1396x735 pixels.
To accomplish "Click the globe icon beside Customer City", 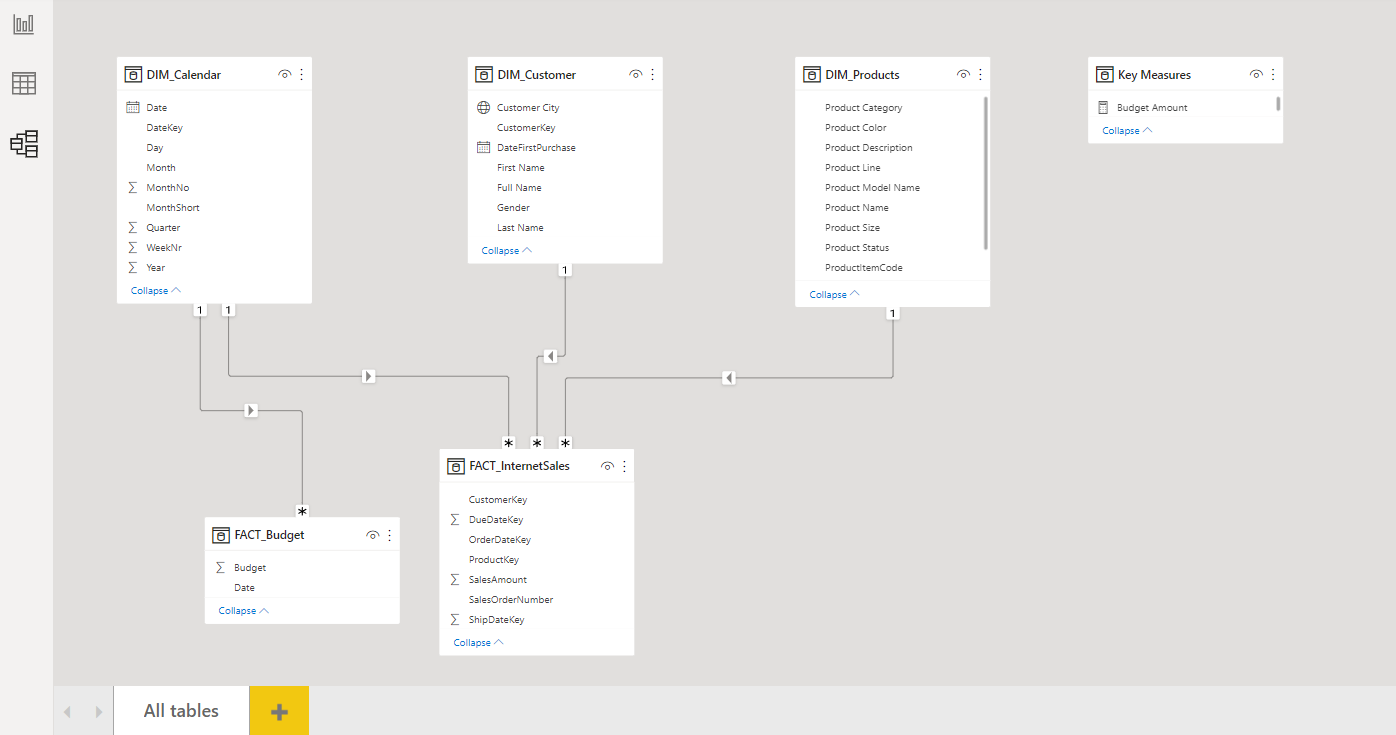I will 483,107.
